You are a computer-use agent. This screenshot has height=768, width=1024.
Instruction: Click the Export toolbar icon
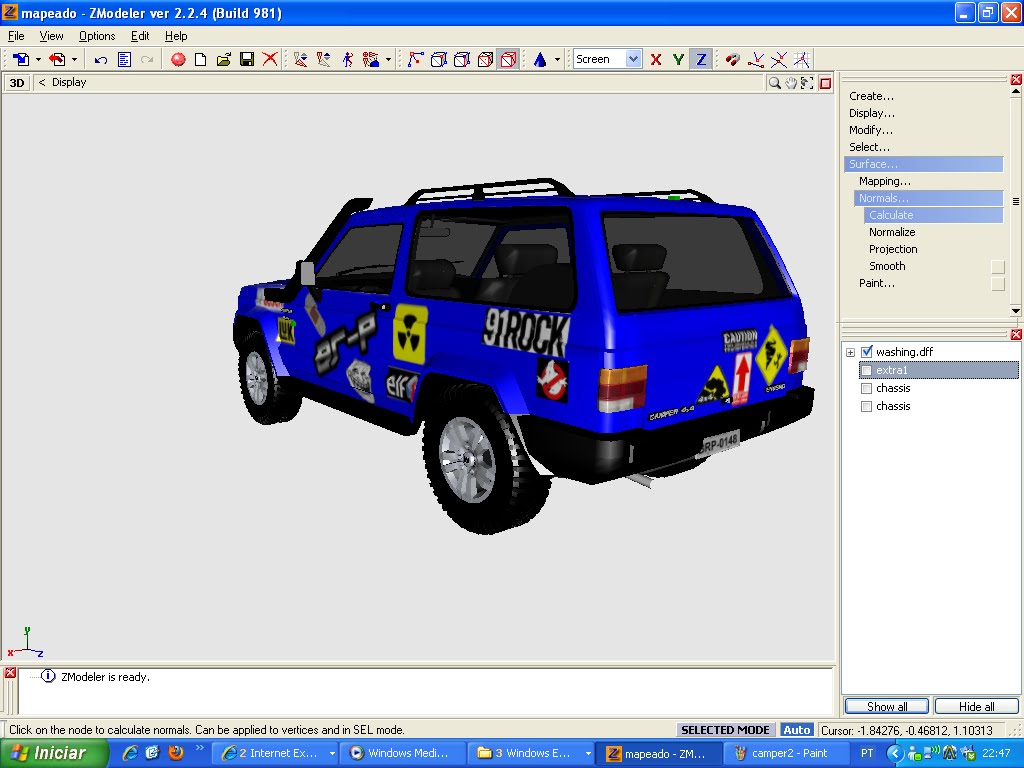tap(57, 59)
